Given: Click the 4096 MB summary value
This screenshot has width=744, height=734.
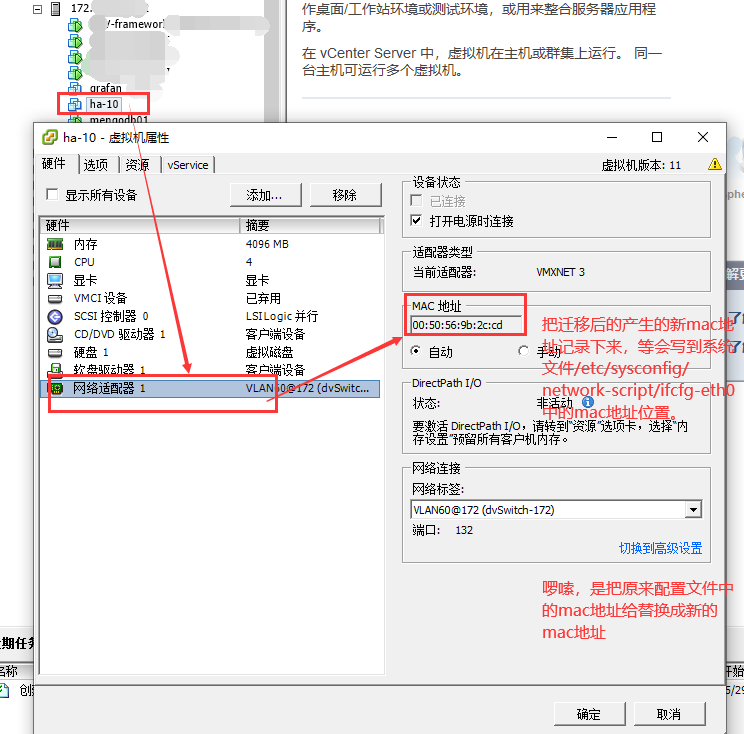Looking at the screenshot, I should point(267,244).
